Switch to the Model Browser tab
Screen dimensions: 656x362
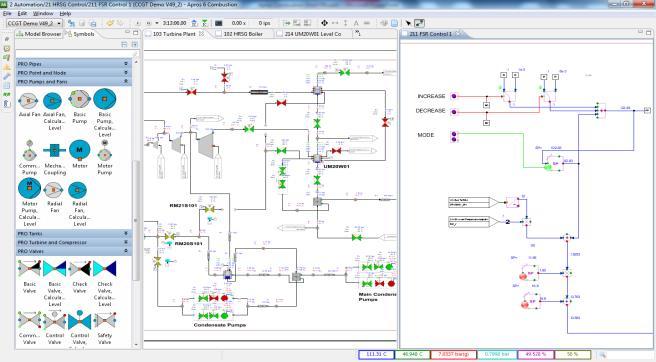coord(38,34)
